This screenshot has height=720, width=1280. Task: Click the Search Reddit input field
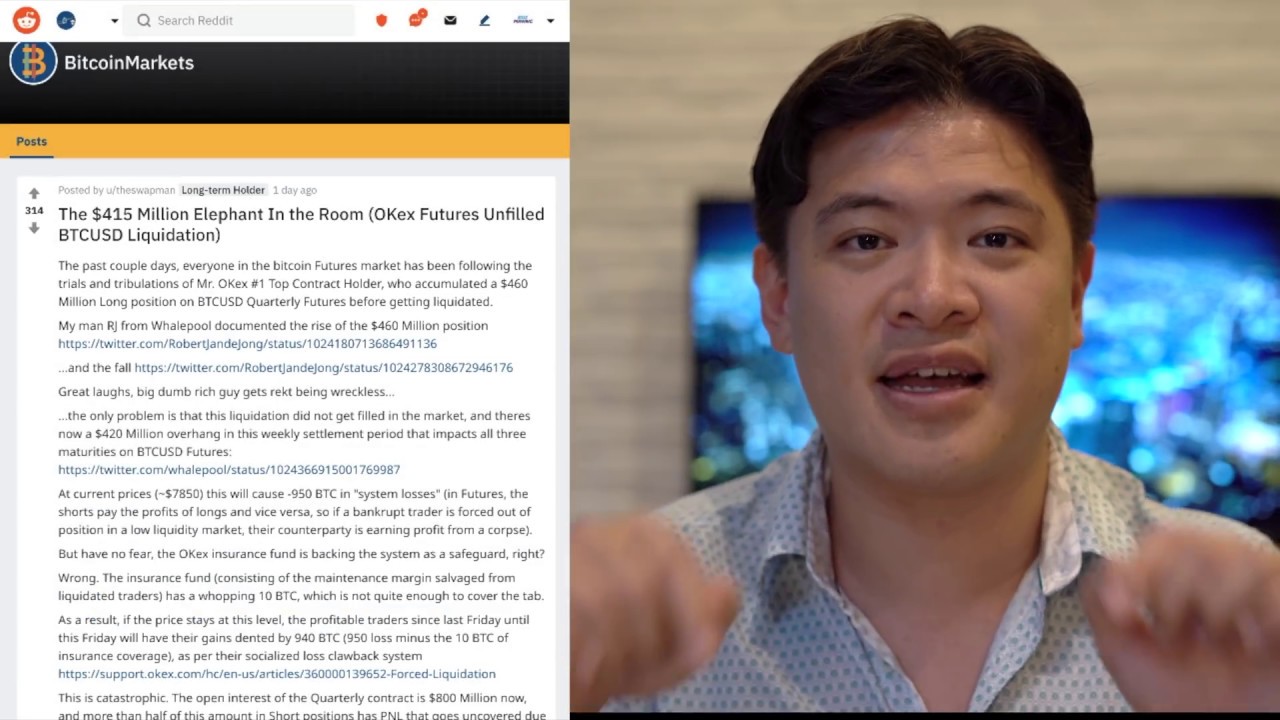pyautogui.click(x=239, y=20)
